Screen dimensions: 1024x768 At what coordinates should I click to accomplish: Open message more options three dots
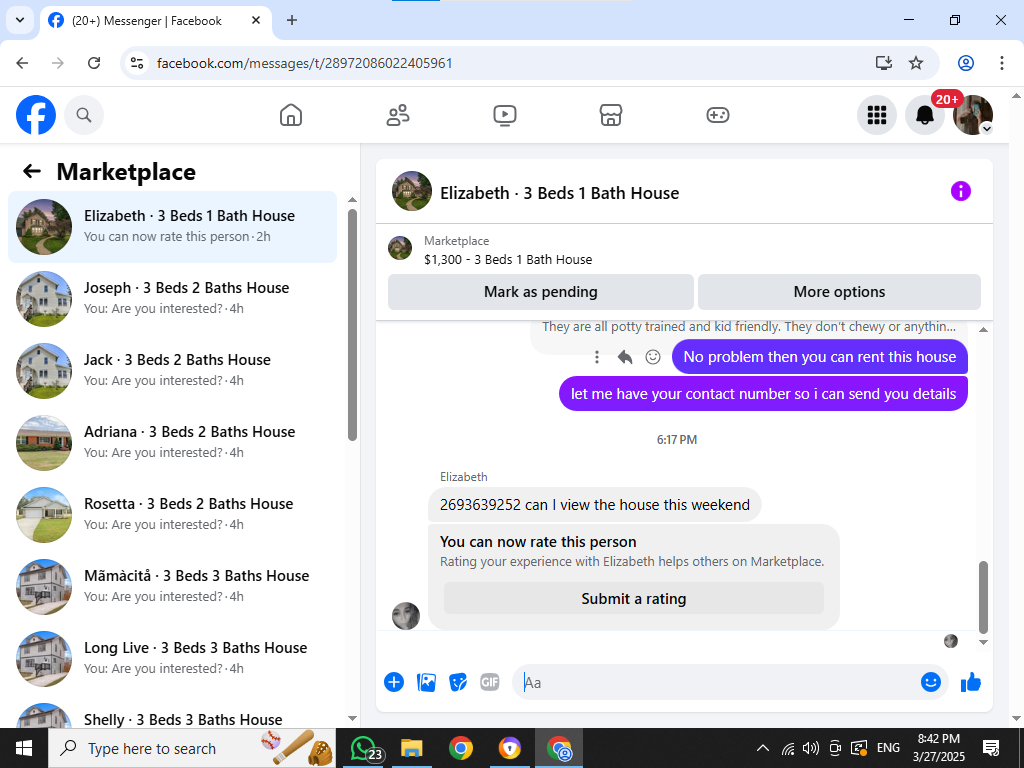(x=596, y=357)
